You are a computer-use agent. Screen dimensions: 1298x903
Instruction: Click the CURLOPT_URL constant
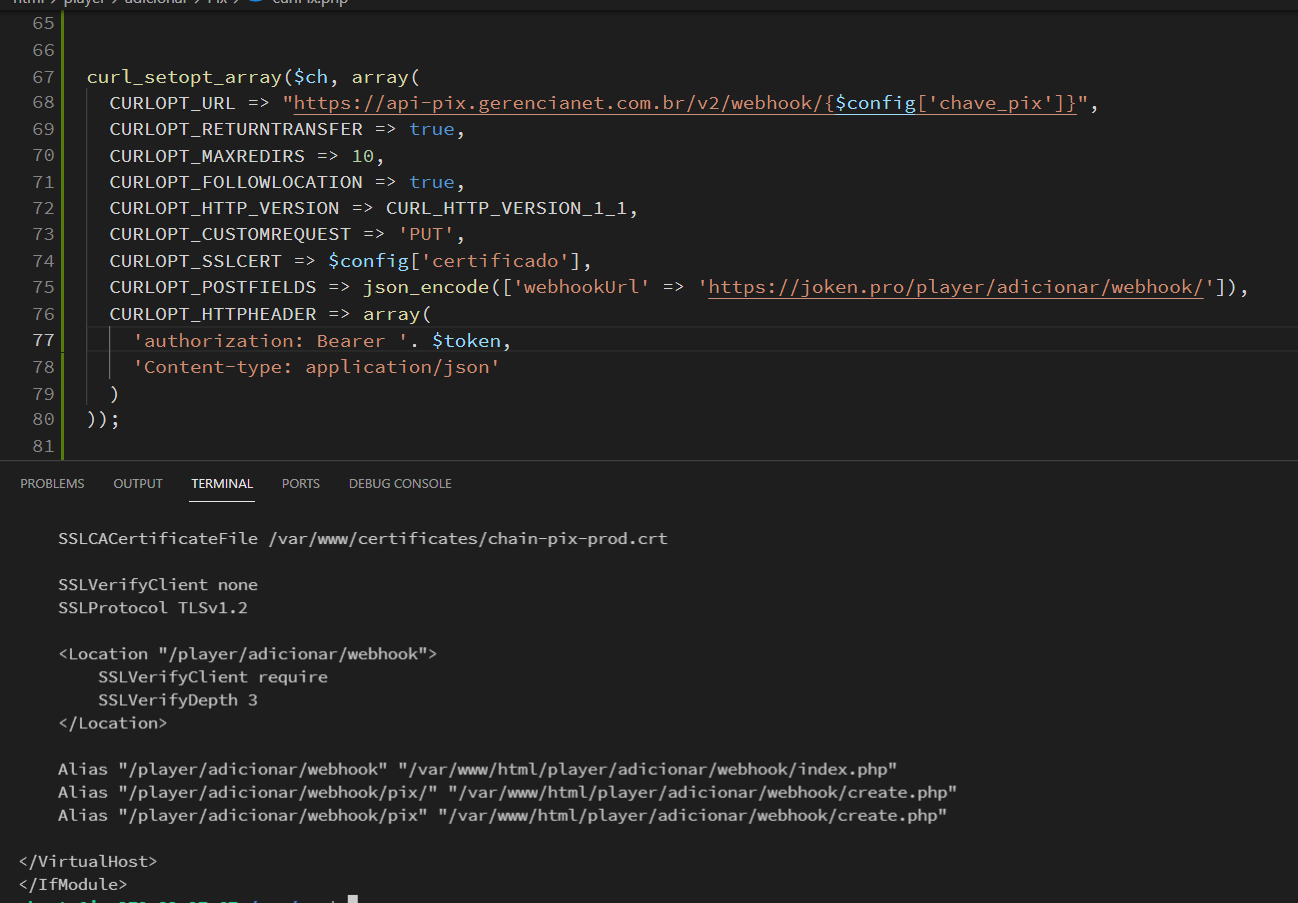tap(173, 103)
